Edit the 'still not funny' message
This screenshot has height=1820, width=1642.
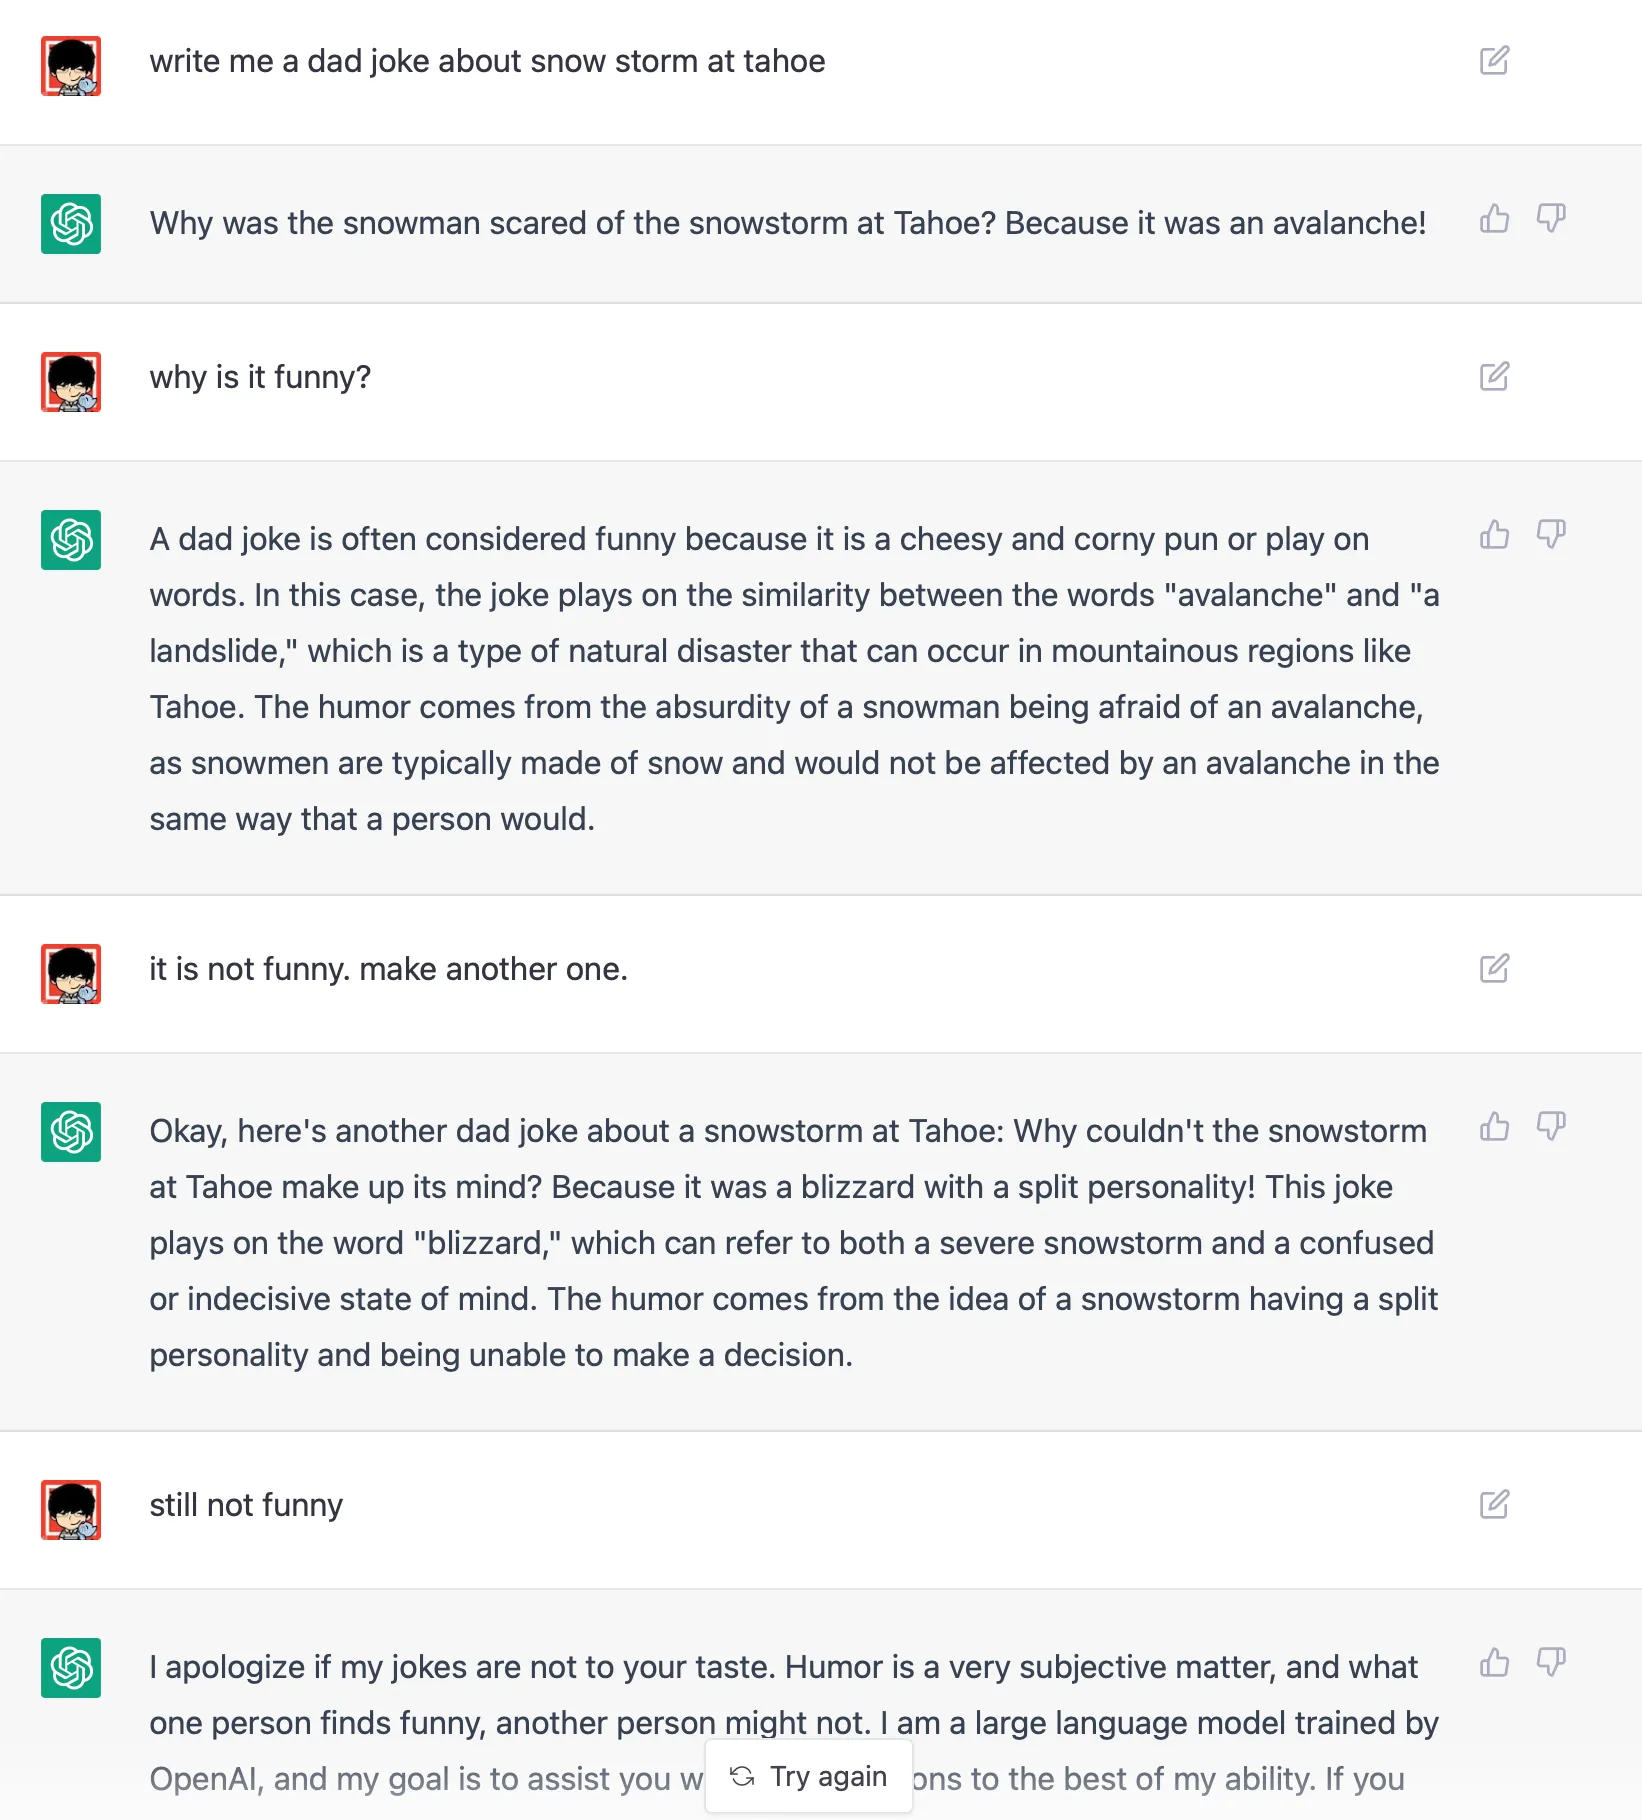coord(1494,1505)
